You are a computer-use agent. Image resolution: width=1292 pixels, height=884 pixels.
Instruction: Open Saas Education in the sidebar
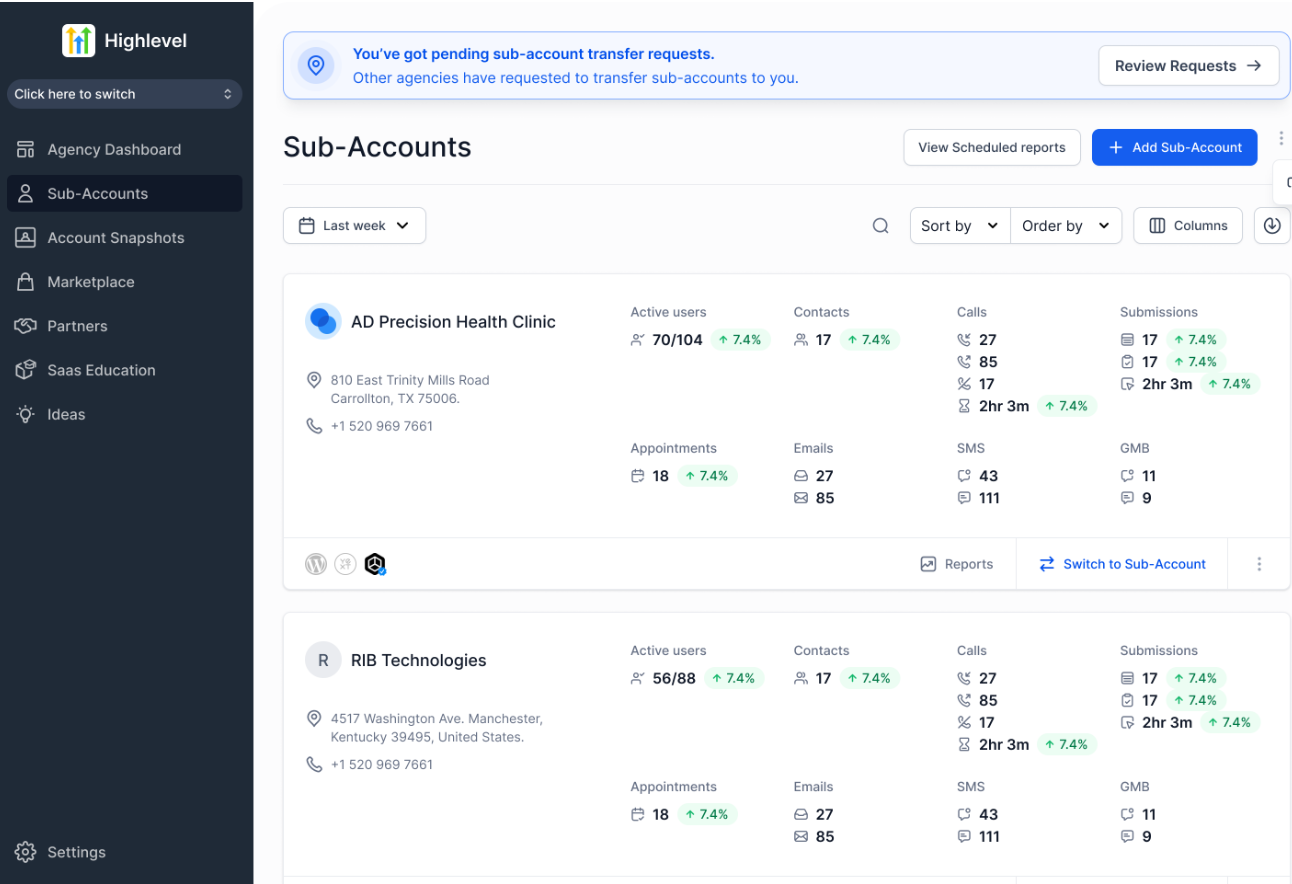point(124,370)
